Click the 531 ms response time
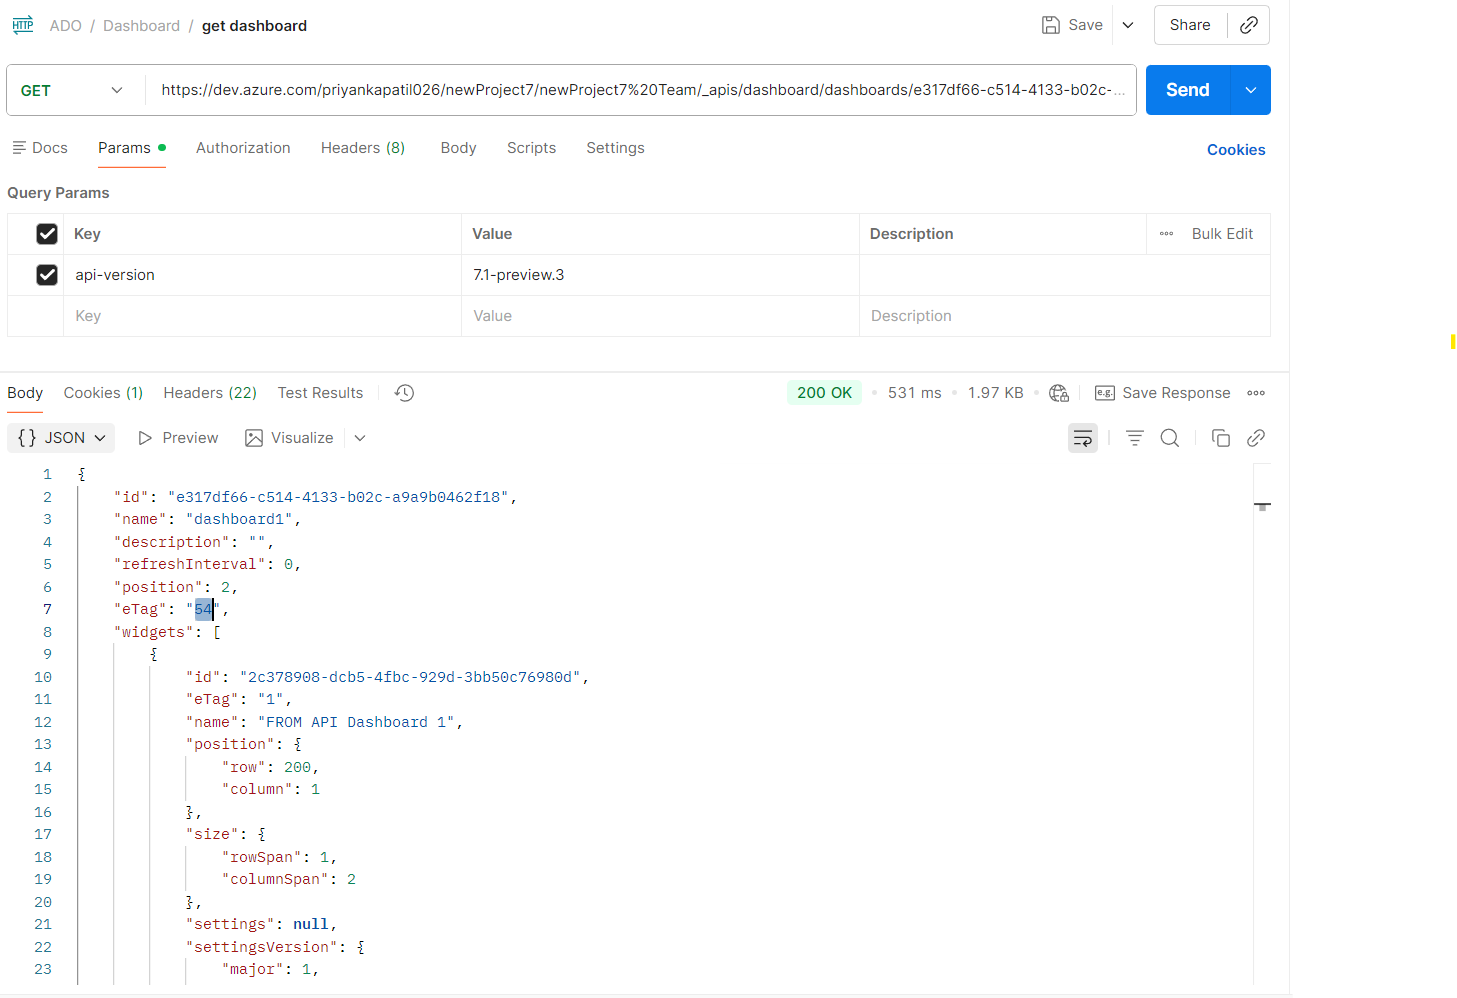Viewport: 1457px width, 998px height. 915,393
